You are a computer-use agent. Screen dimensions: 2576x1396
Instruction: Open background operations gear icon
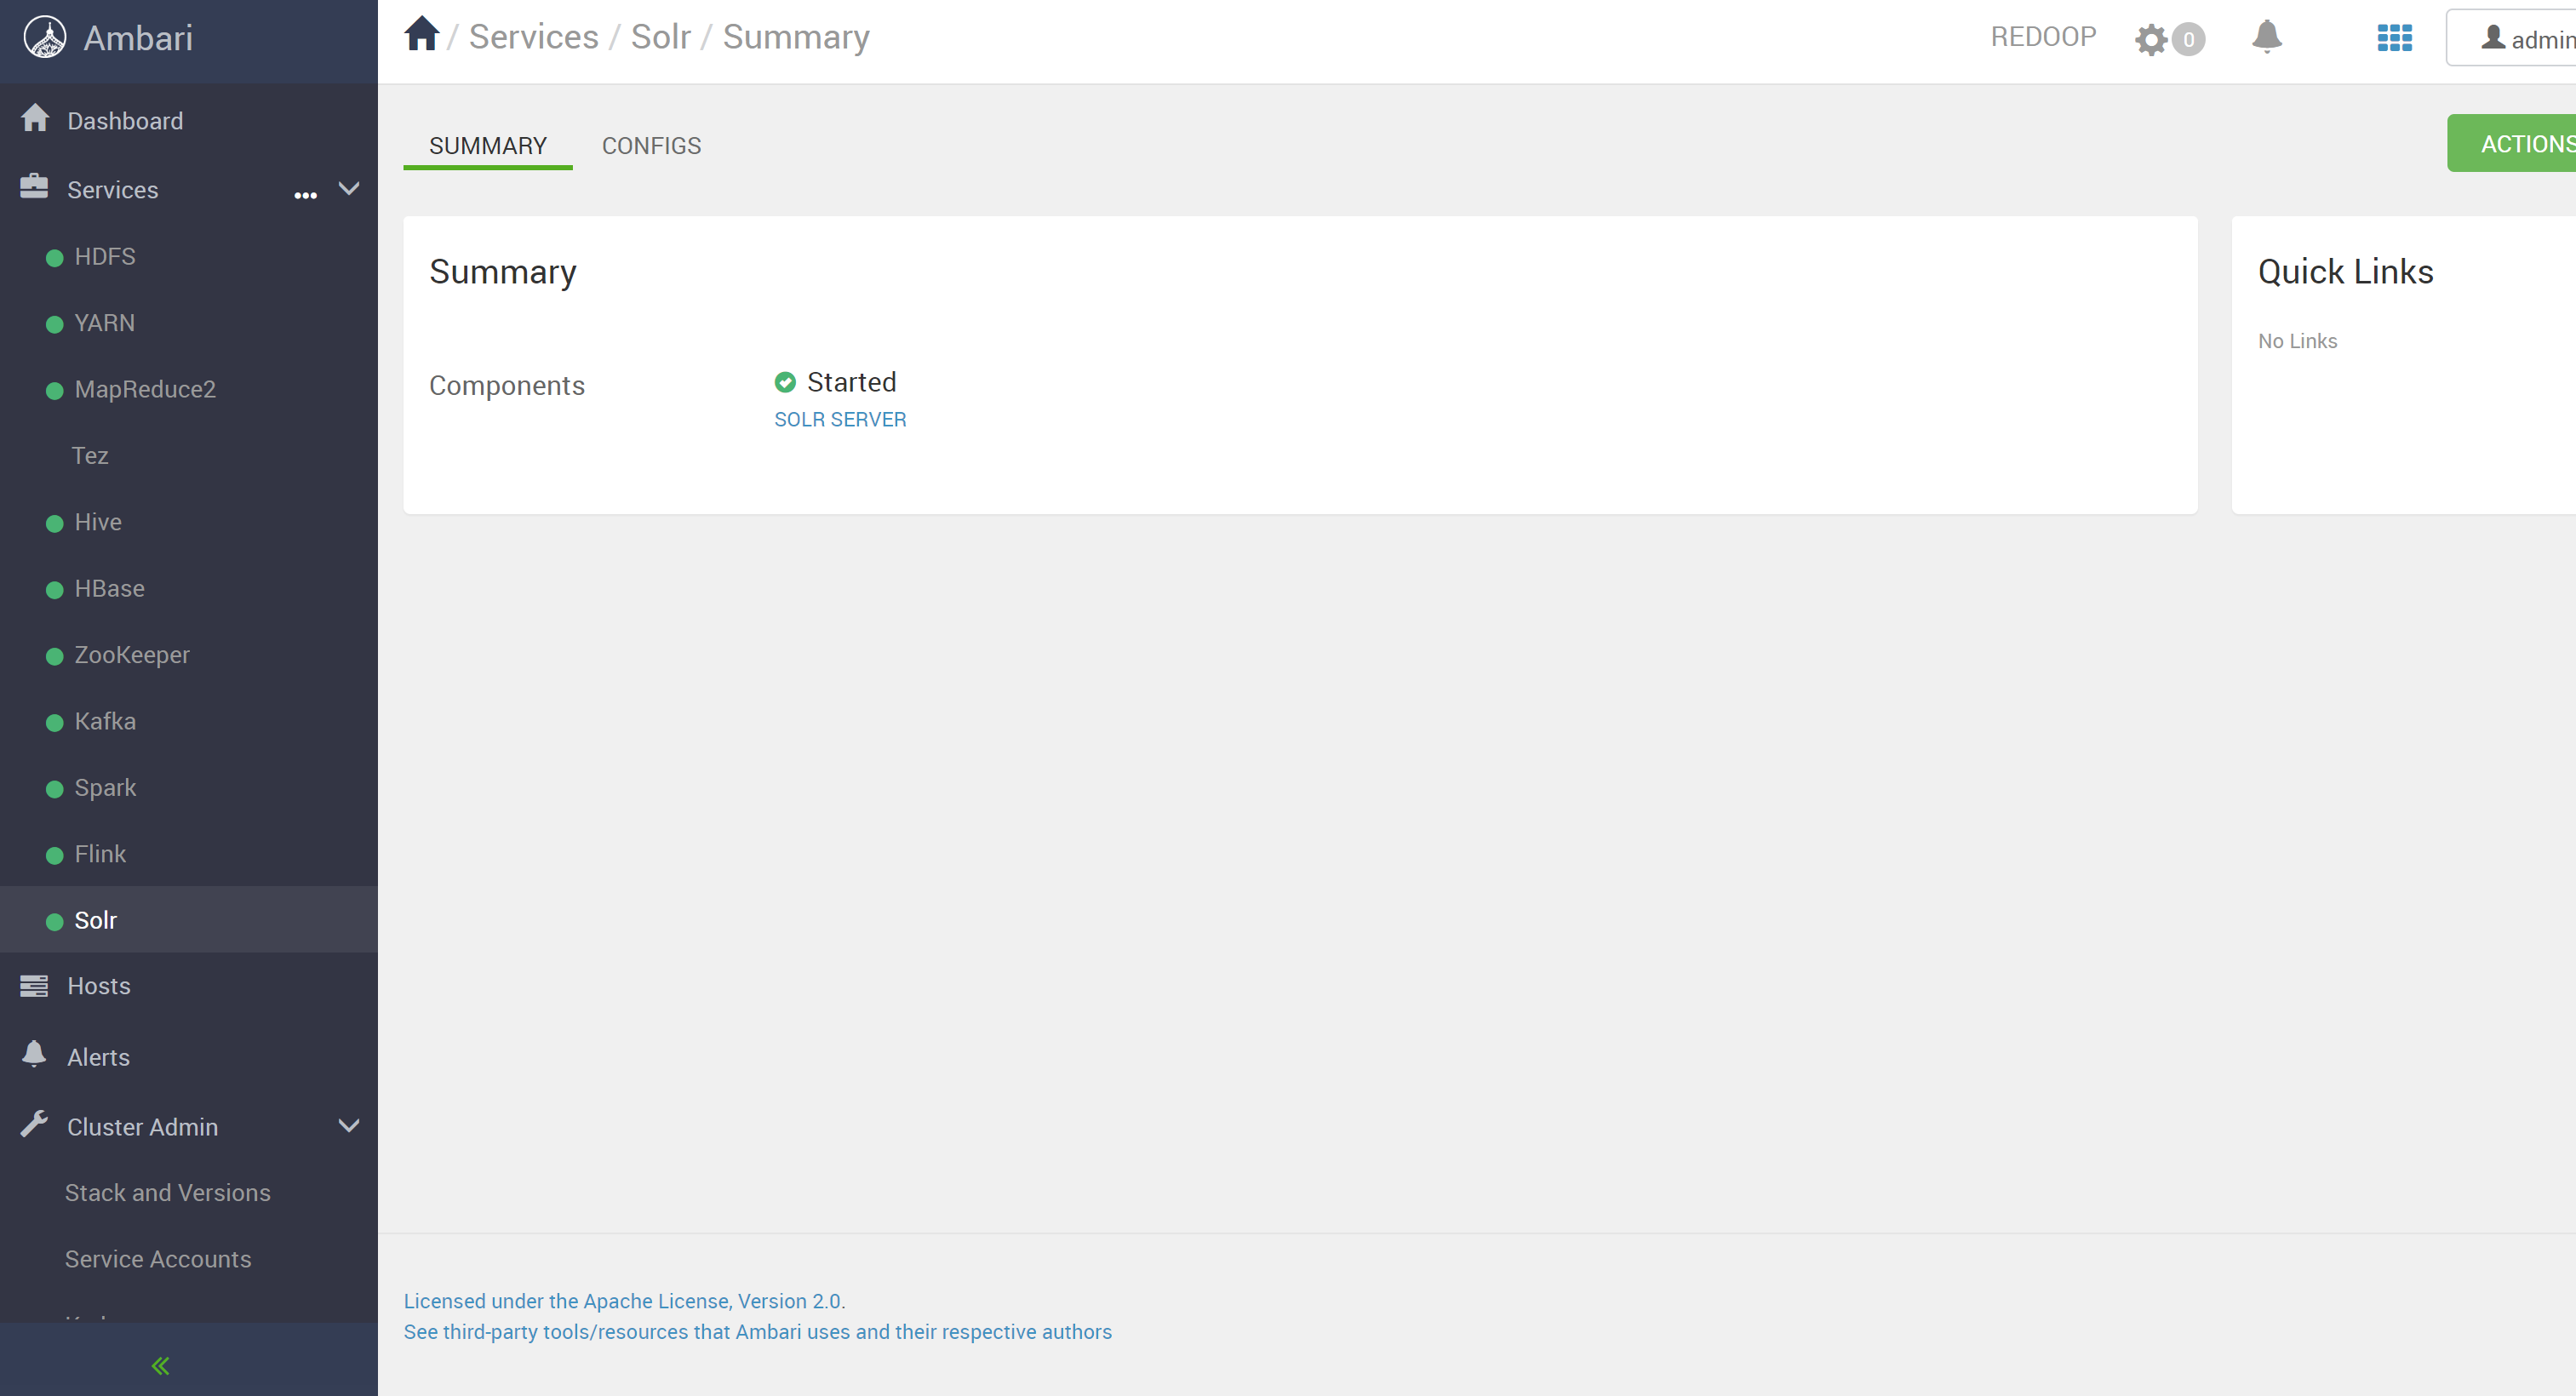pos(2150,40)
